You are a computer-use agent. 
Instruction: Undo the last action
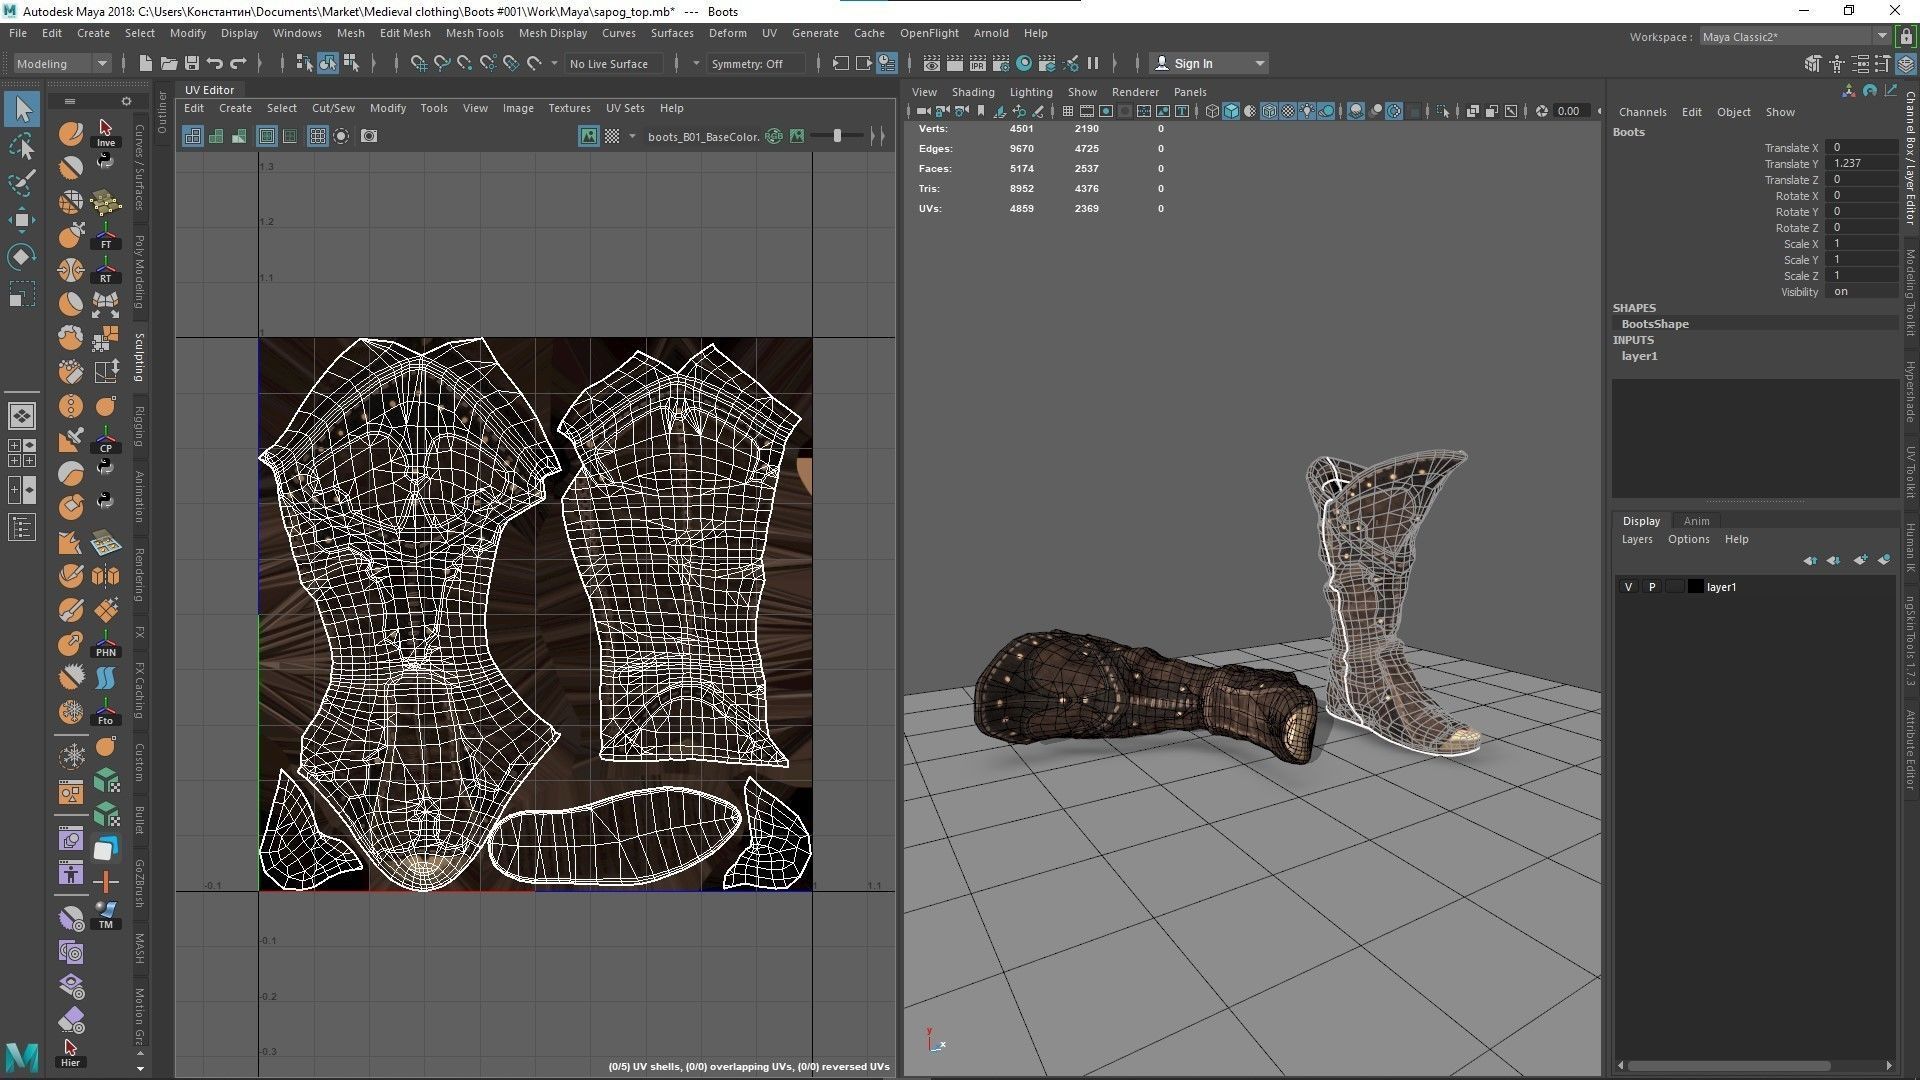coord(215,63)
